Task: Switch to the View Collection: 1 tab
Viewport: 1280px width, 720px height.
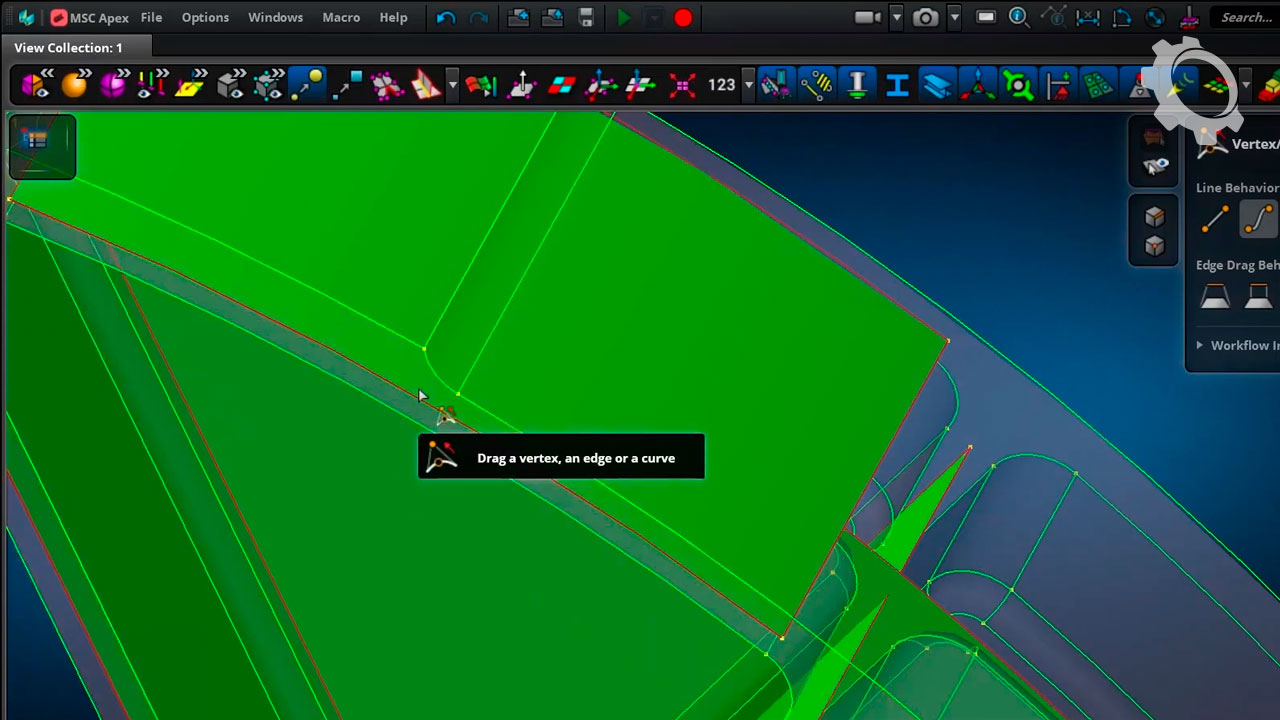Action: pos(68,48)
